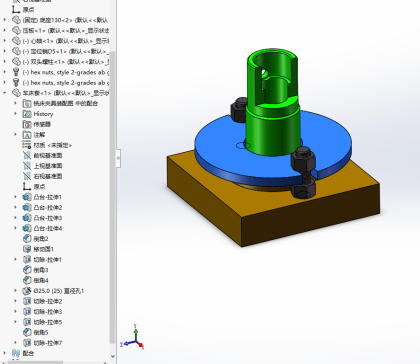
Task: Select the 倒角2 chamfer feature icon
Action: 27,239
